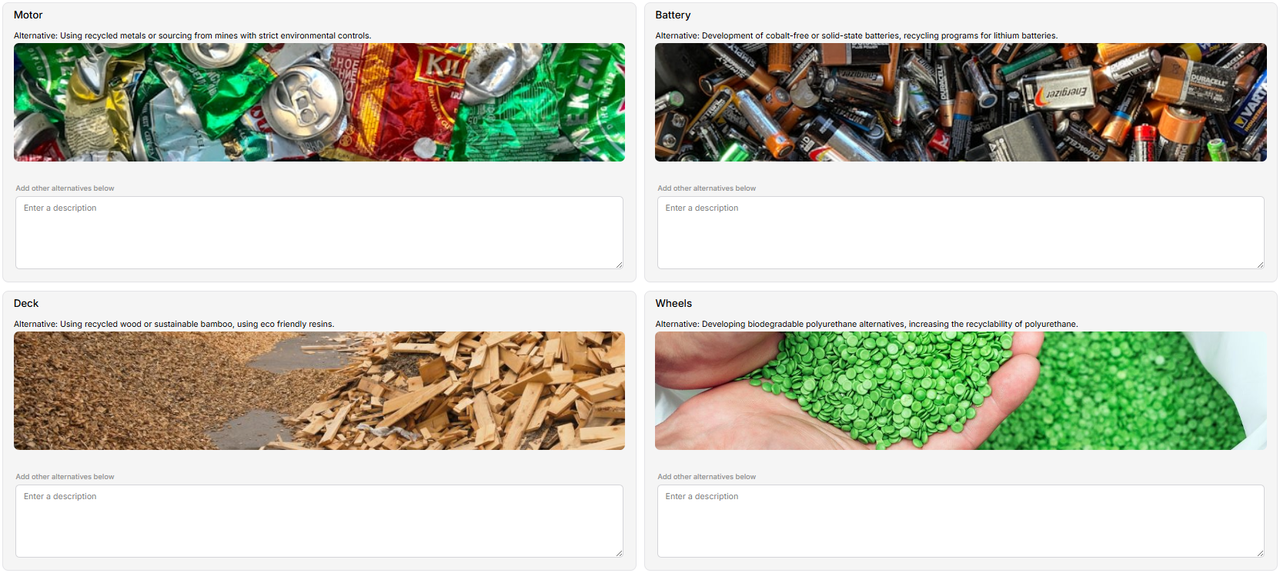Click the Motor card heading

(28, 15)
